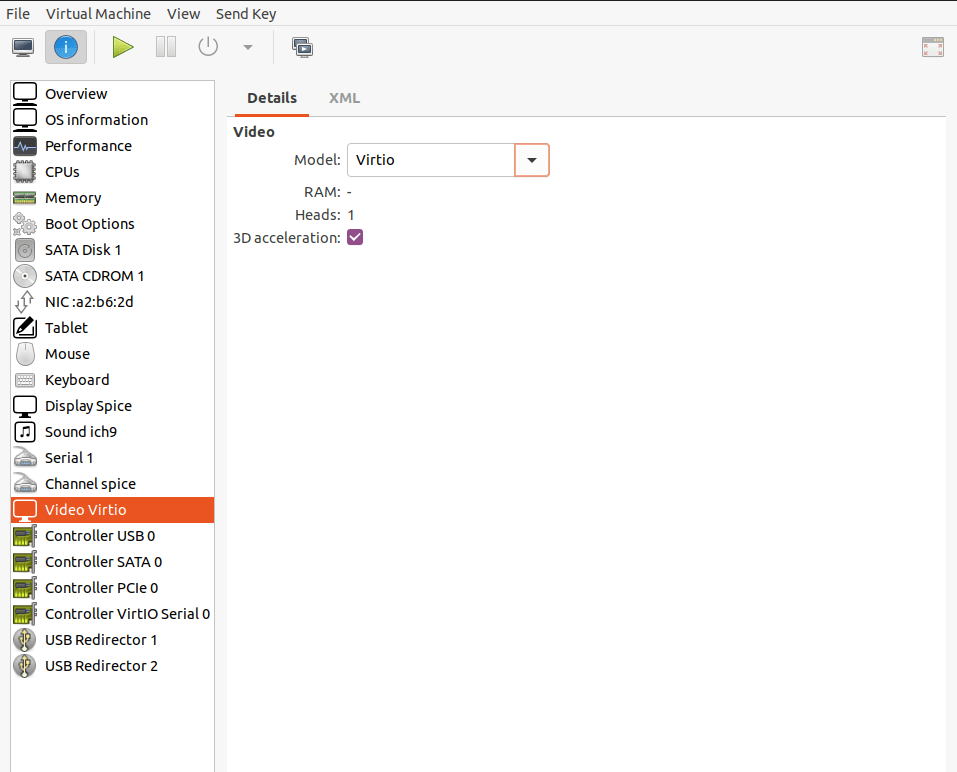This screenshot has width=957, height=772.
Task: Shut down the VM via power icon
Action: (207, 46)
